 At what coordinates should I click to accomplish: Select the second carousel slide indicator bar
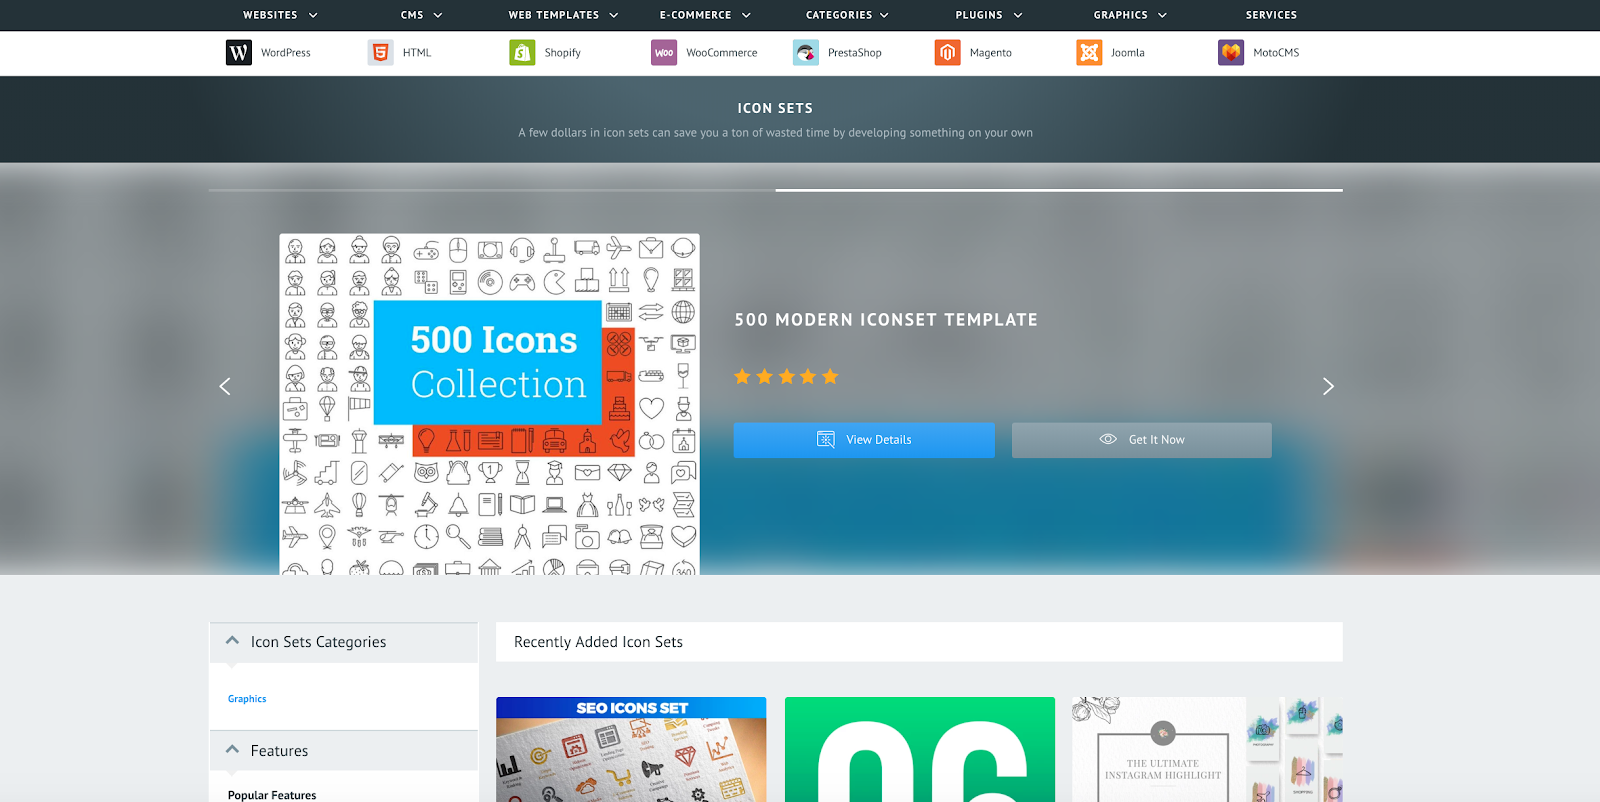coord(1059,190)
